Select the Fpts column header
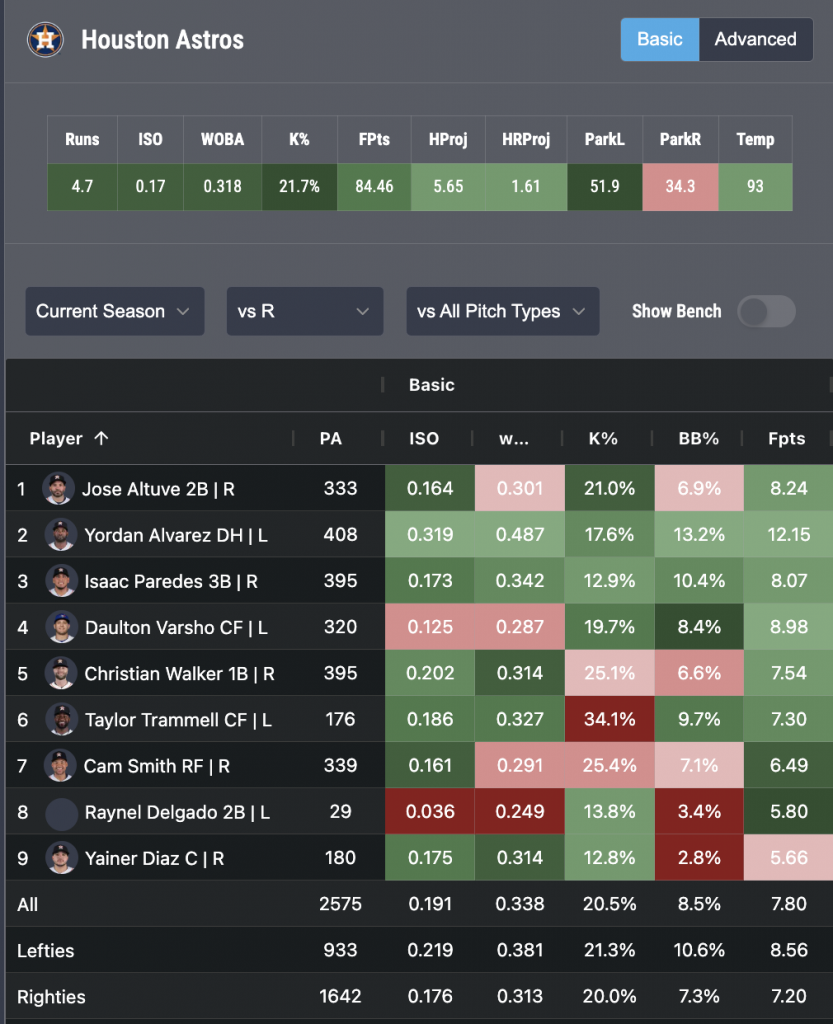The width and height of the screenshot is (833, 1024). pyautogui.click(x=787, y=438)
